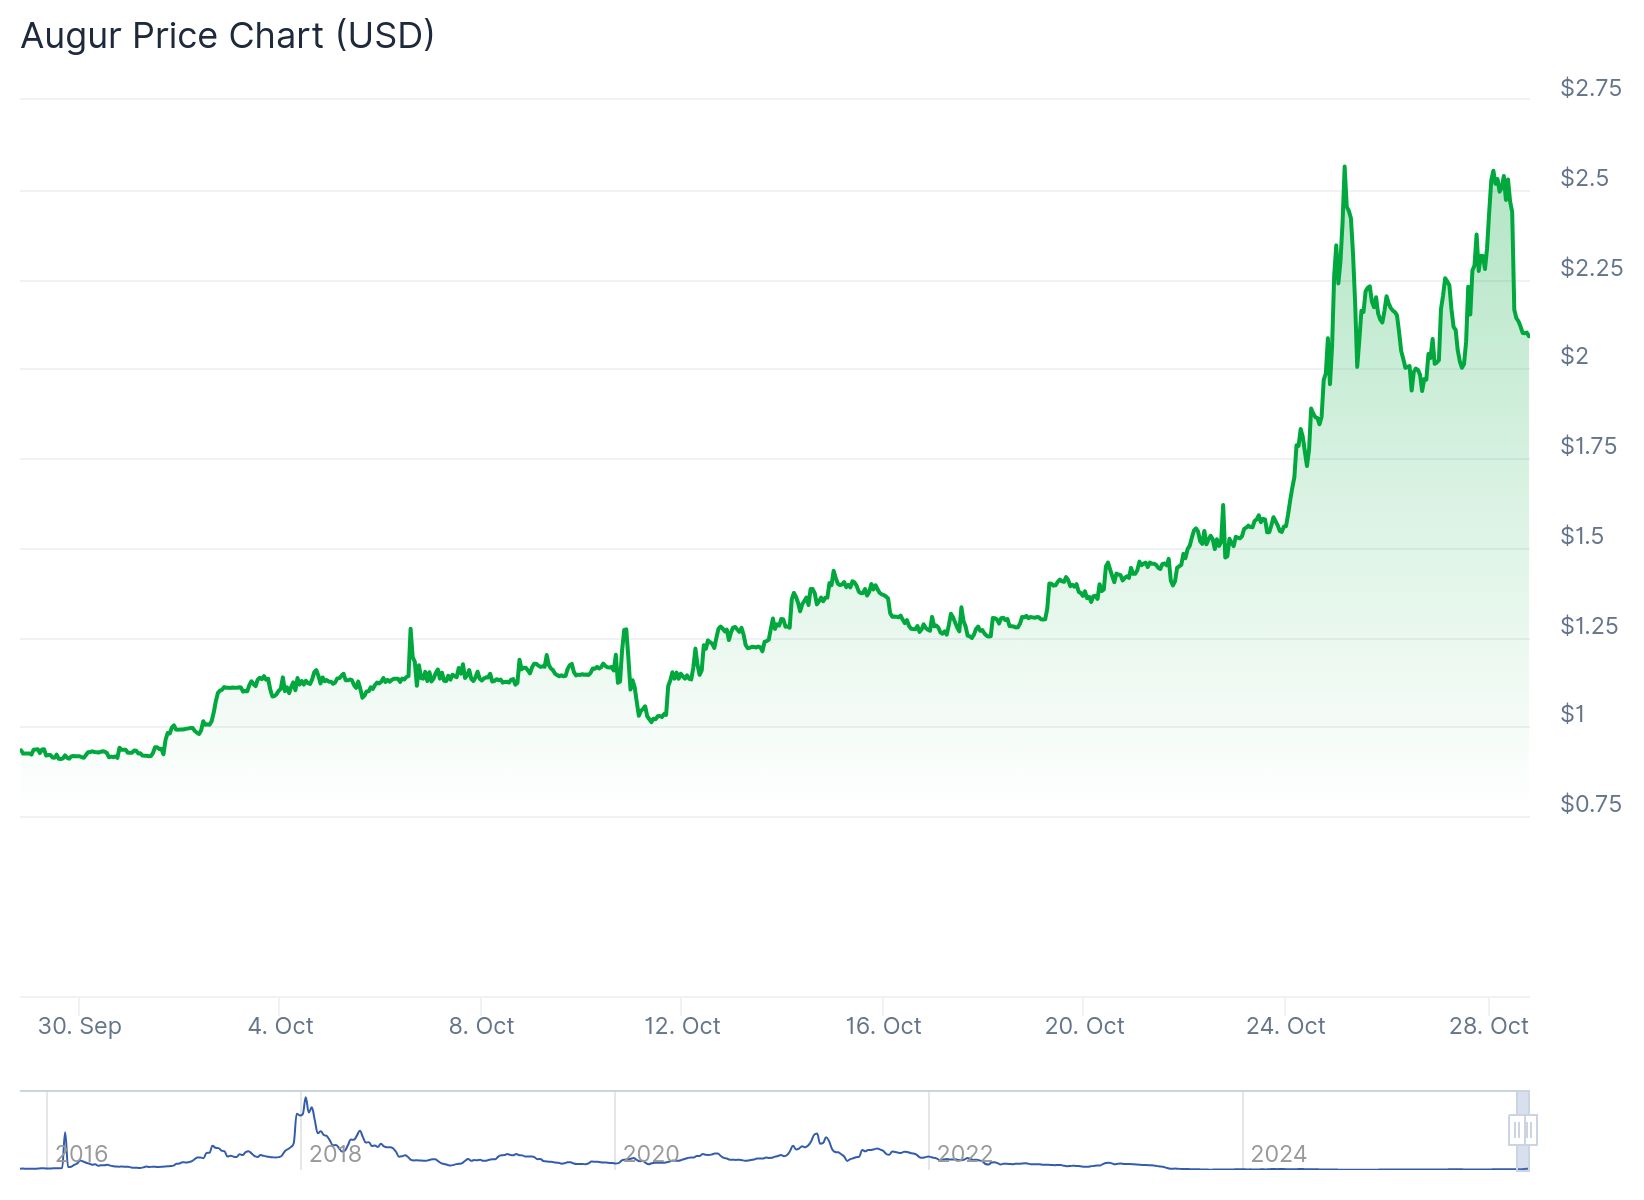Click the 2024 label in the navigator
1644x1200 pixels.
pos(1278,1154)
